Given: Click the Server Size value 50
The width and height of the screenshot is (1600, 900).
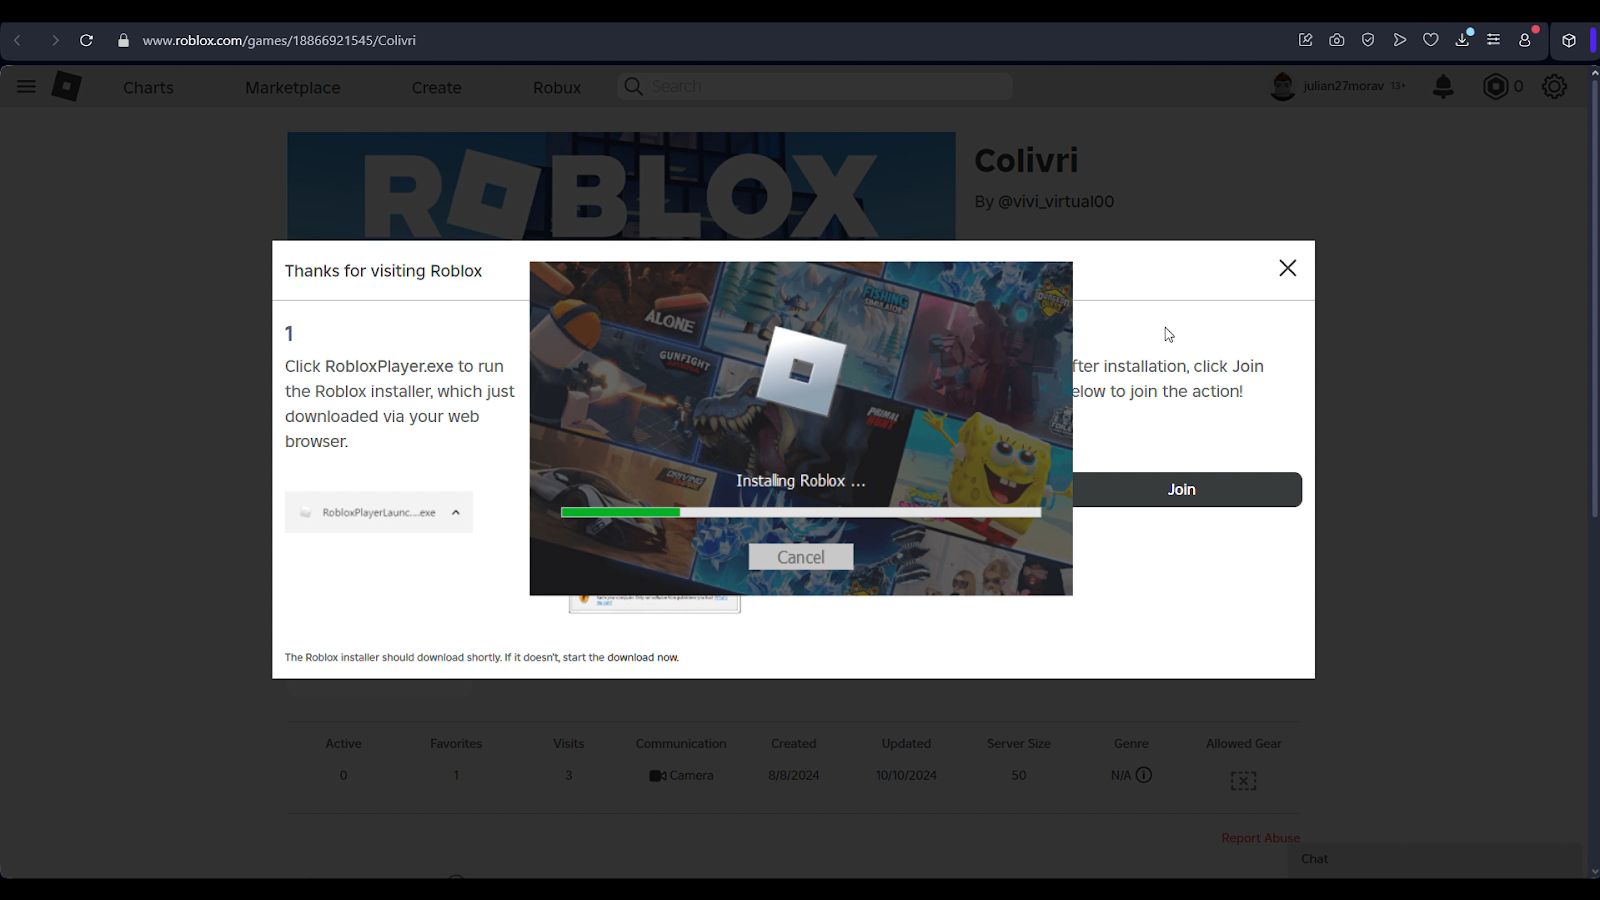Looking at the screenshot, I should [1018, 775].
